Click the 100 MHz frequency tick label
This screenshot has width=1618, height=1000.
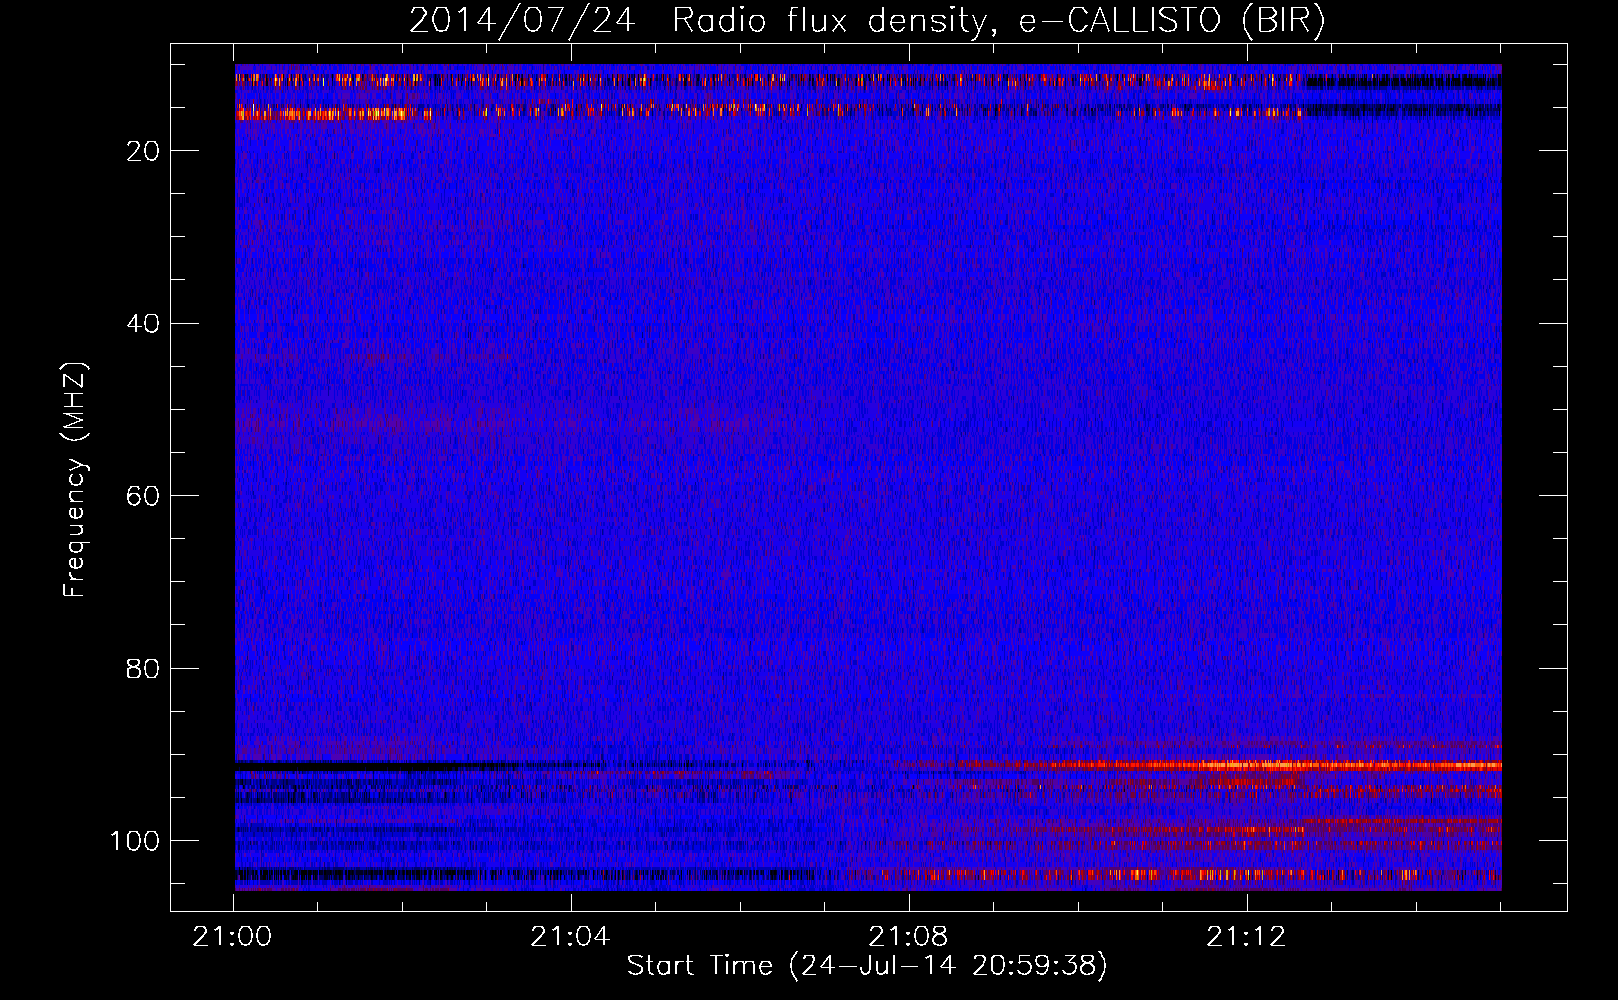point(135,841)
